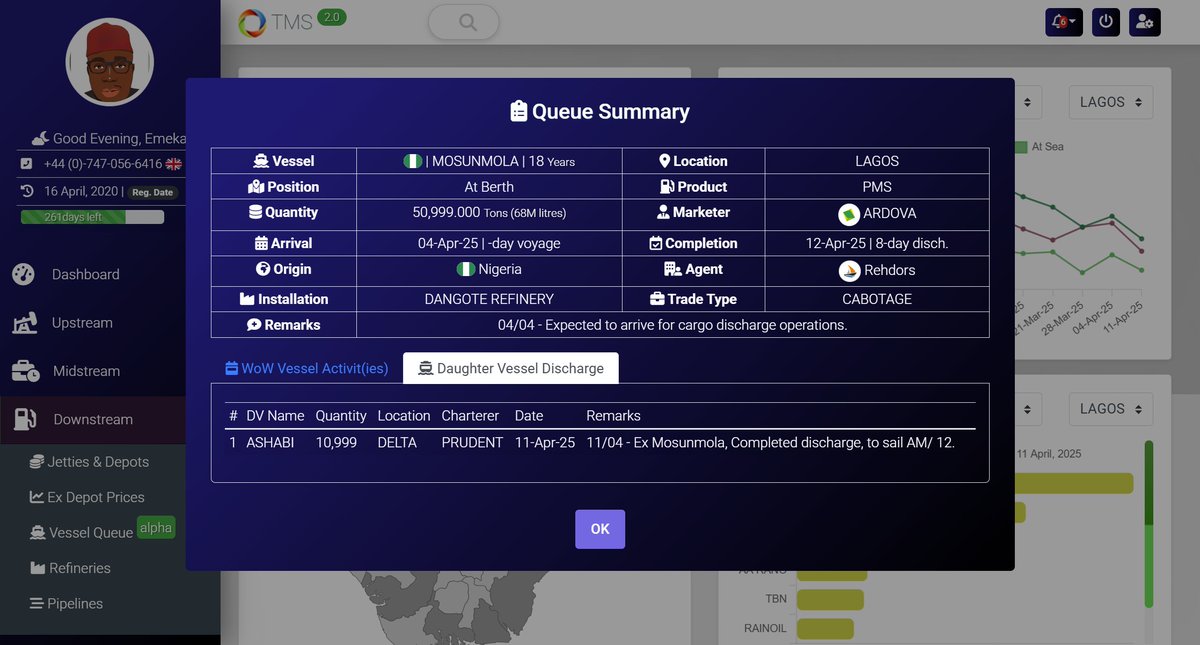Click the RAINOIL bar in background chart
This screenshot has height=645, width=1200.
pos(825,628)
